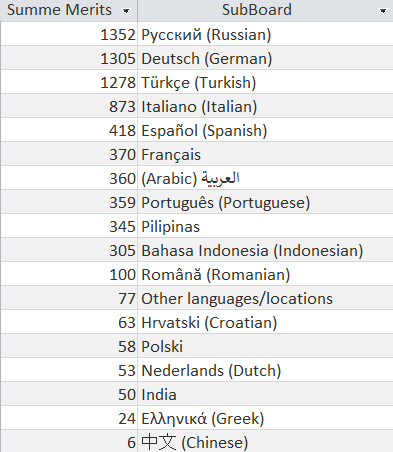The image size is (393, 452).
Task: Click the Español (Spanish) cell
Action: point(265,130)
